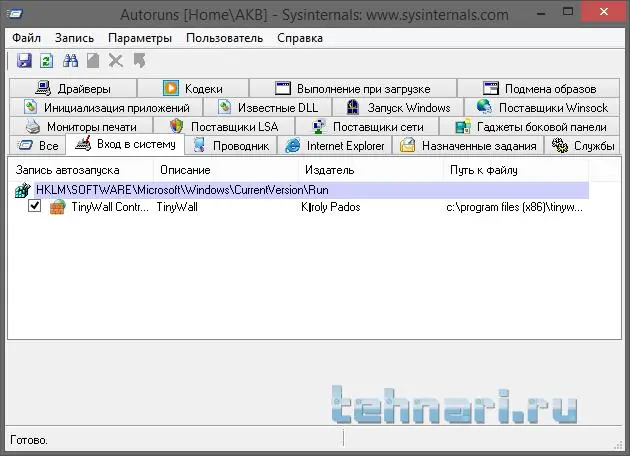Screen dimensions: 630x456
Task: Click the Delete X toolbar icon
Action: [116, 61]
